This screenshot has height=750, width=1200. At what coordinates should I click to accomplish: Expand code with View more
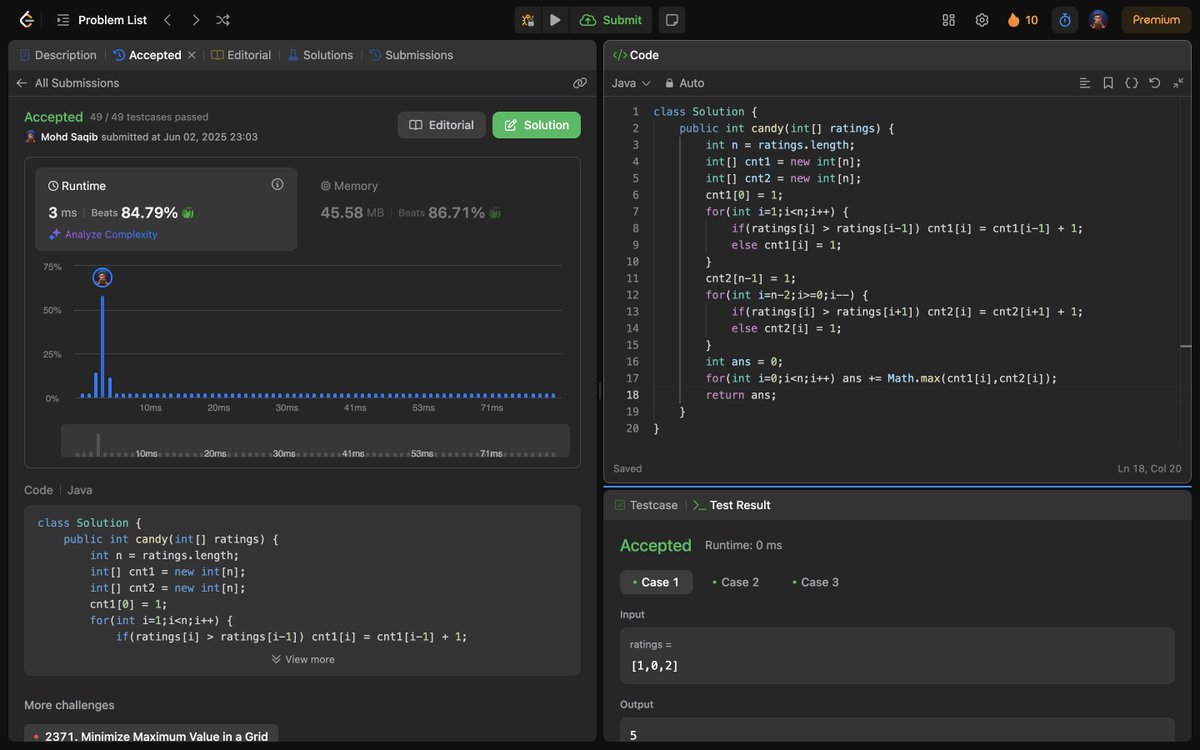tap(302, 659)
